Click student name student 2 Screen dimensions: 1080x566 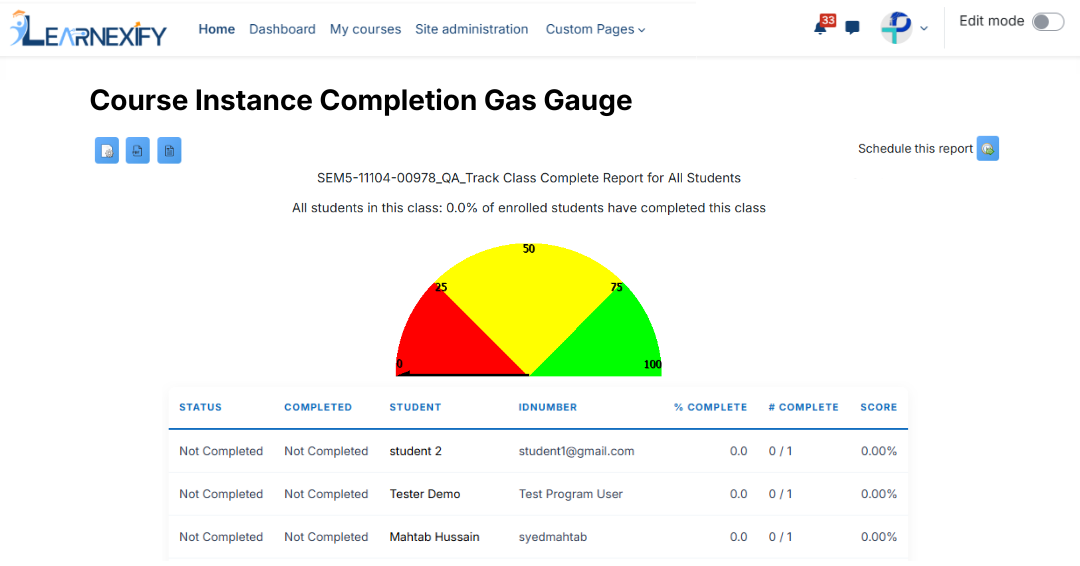coord(415,451)
